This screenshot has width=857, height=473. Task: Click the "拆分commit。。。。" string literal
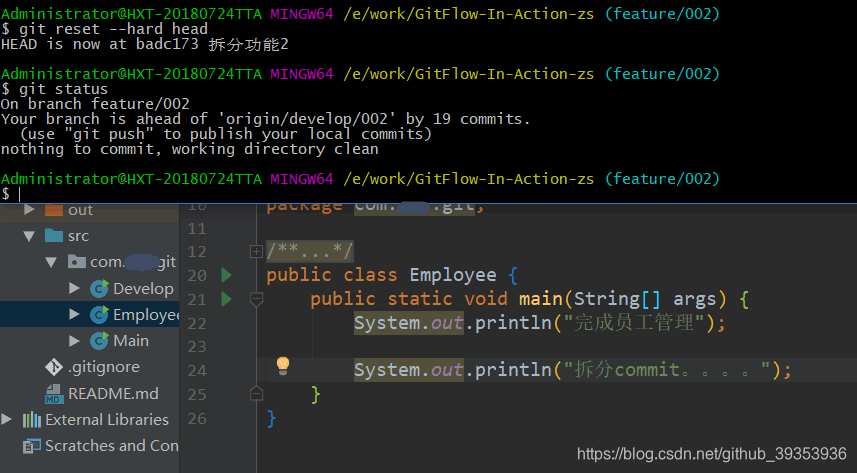pos(667,370)
